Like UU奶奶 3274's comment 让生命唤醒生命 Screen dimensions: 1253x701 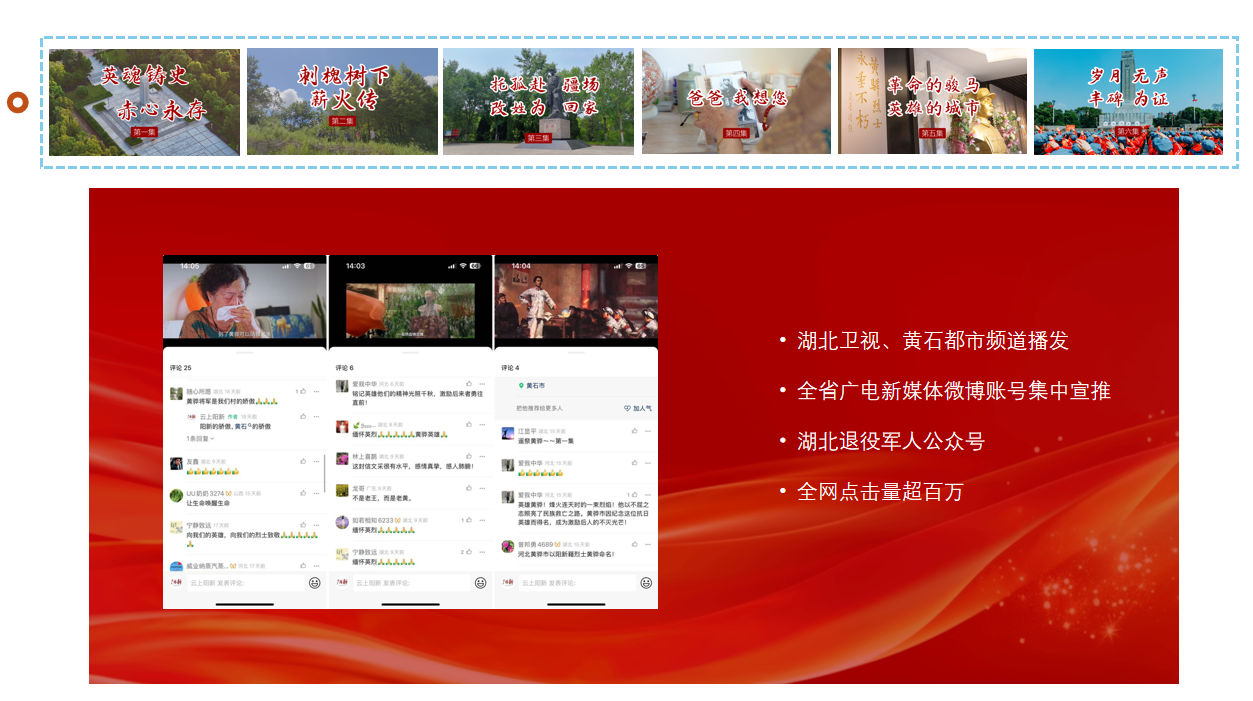coord(303,493)
